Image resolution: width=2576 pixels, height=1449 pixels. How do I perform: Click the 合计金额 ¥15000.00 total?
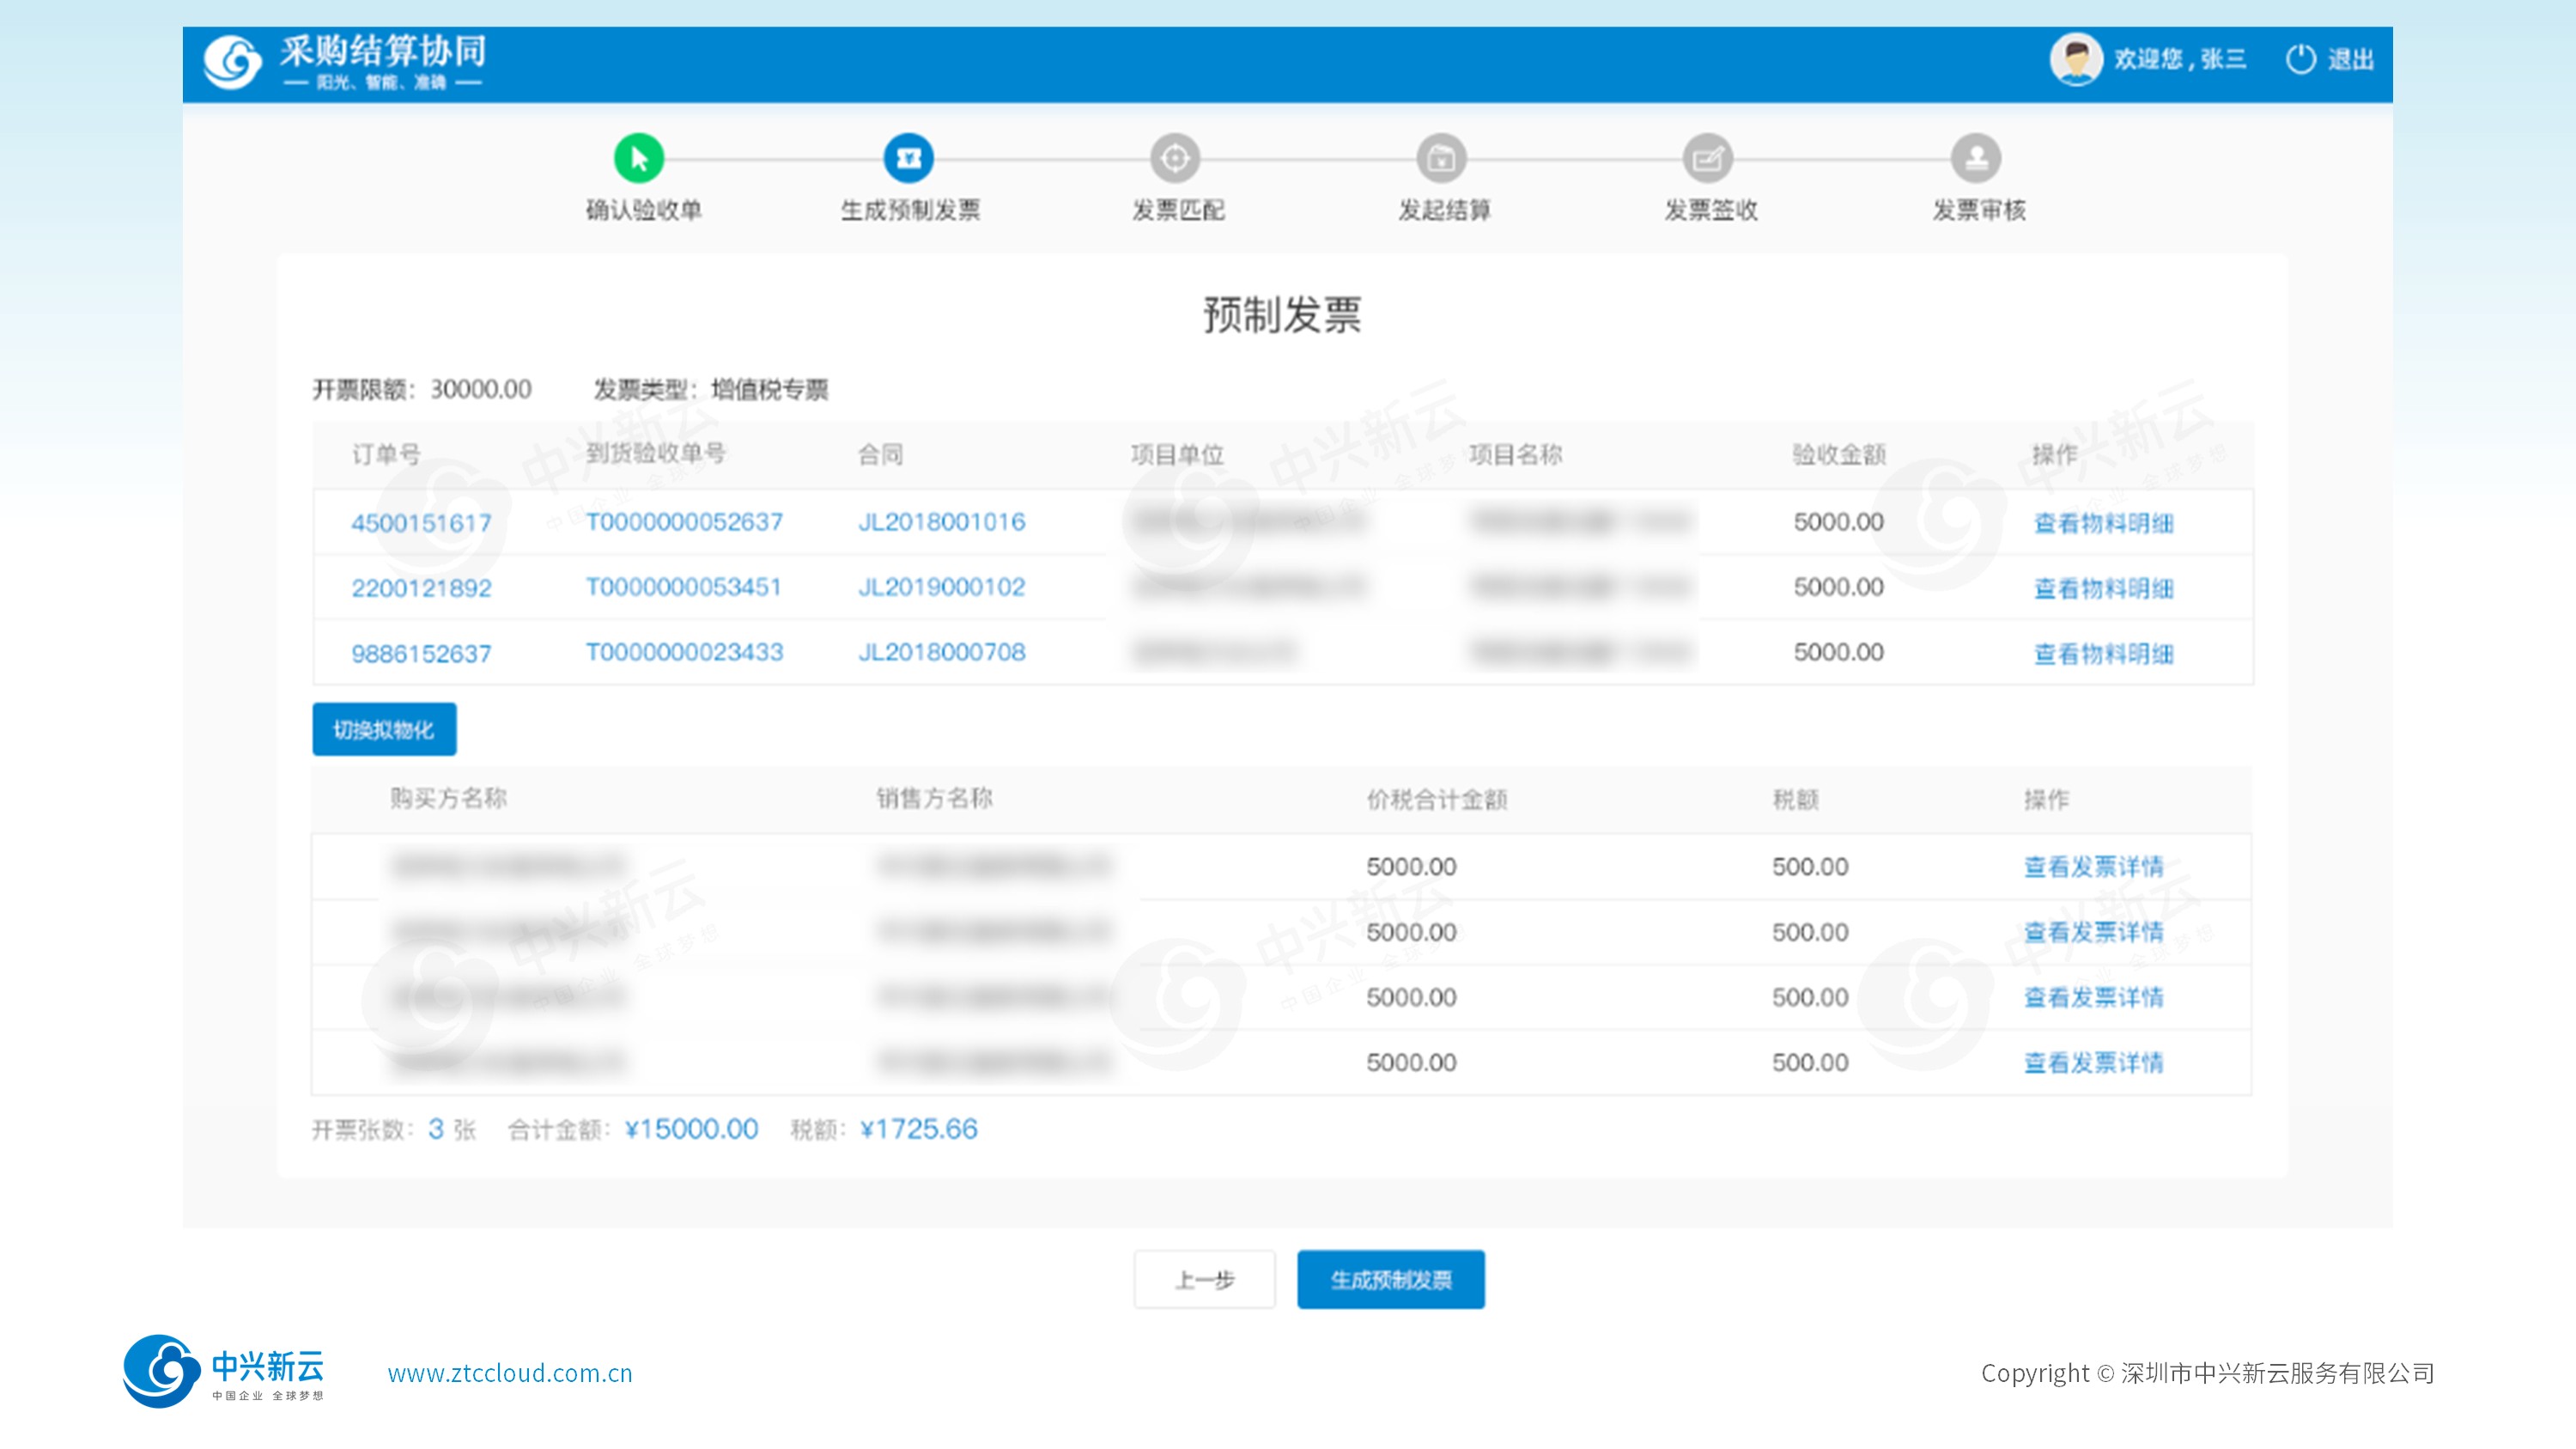(x=691, y=1129)
